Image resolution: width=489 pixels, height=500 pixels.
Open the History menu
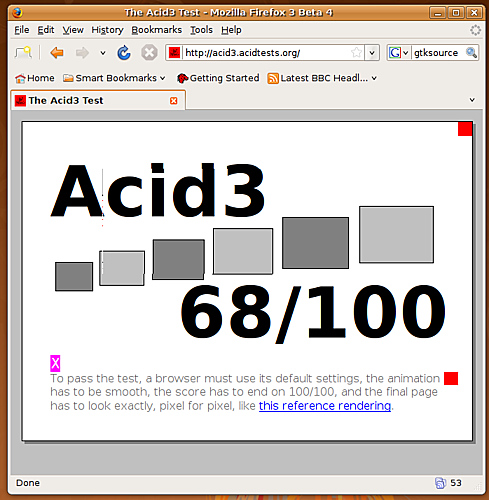click(x=107, y=30)
